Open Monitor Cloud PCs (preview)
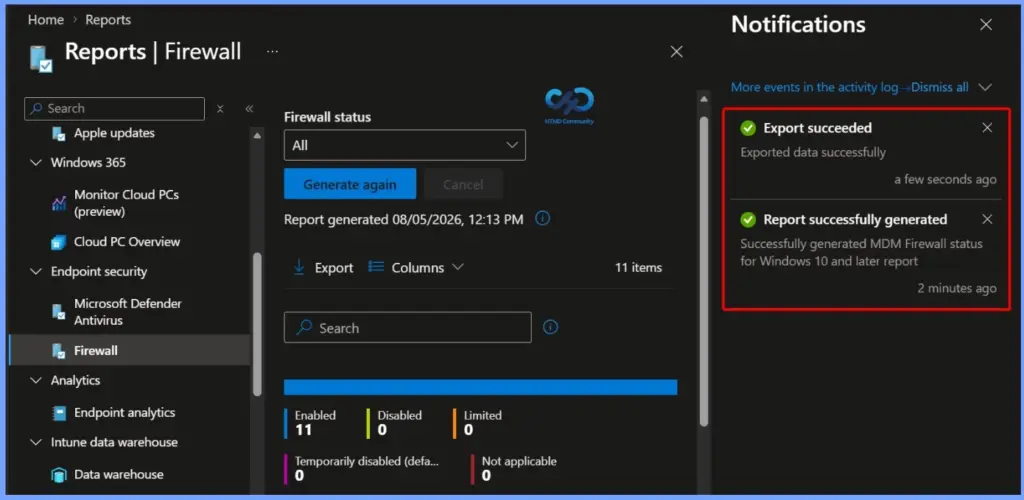This screenshot has width=1024, height=500. [x=126, y=203]
